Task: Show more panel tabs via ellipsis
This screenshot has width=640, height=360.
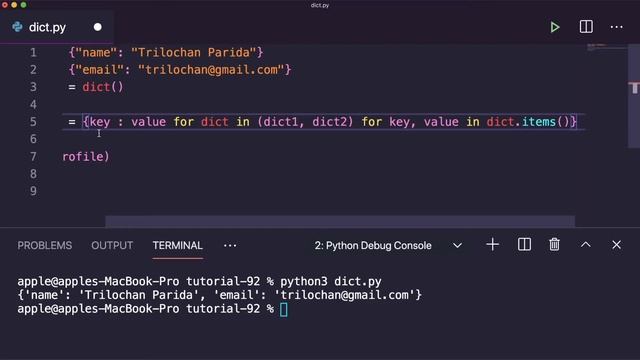Action: point(230,245)
